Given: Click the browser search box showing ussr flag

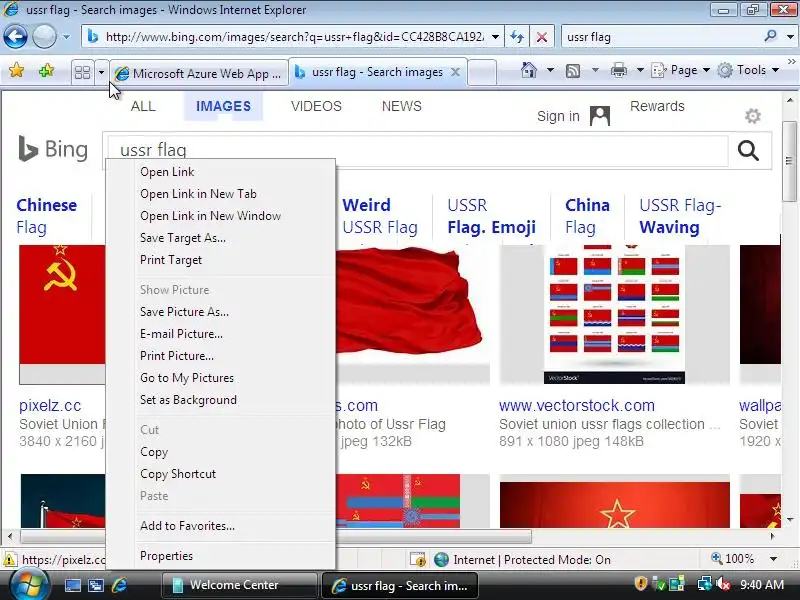Looking at the screenshot, I should (661, 37).
